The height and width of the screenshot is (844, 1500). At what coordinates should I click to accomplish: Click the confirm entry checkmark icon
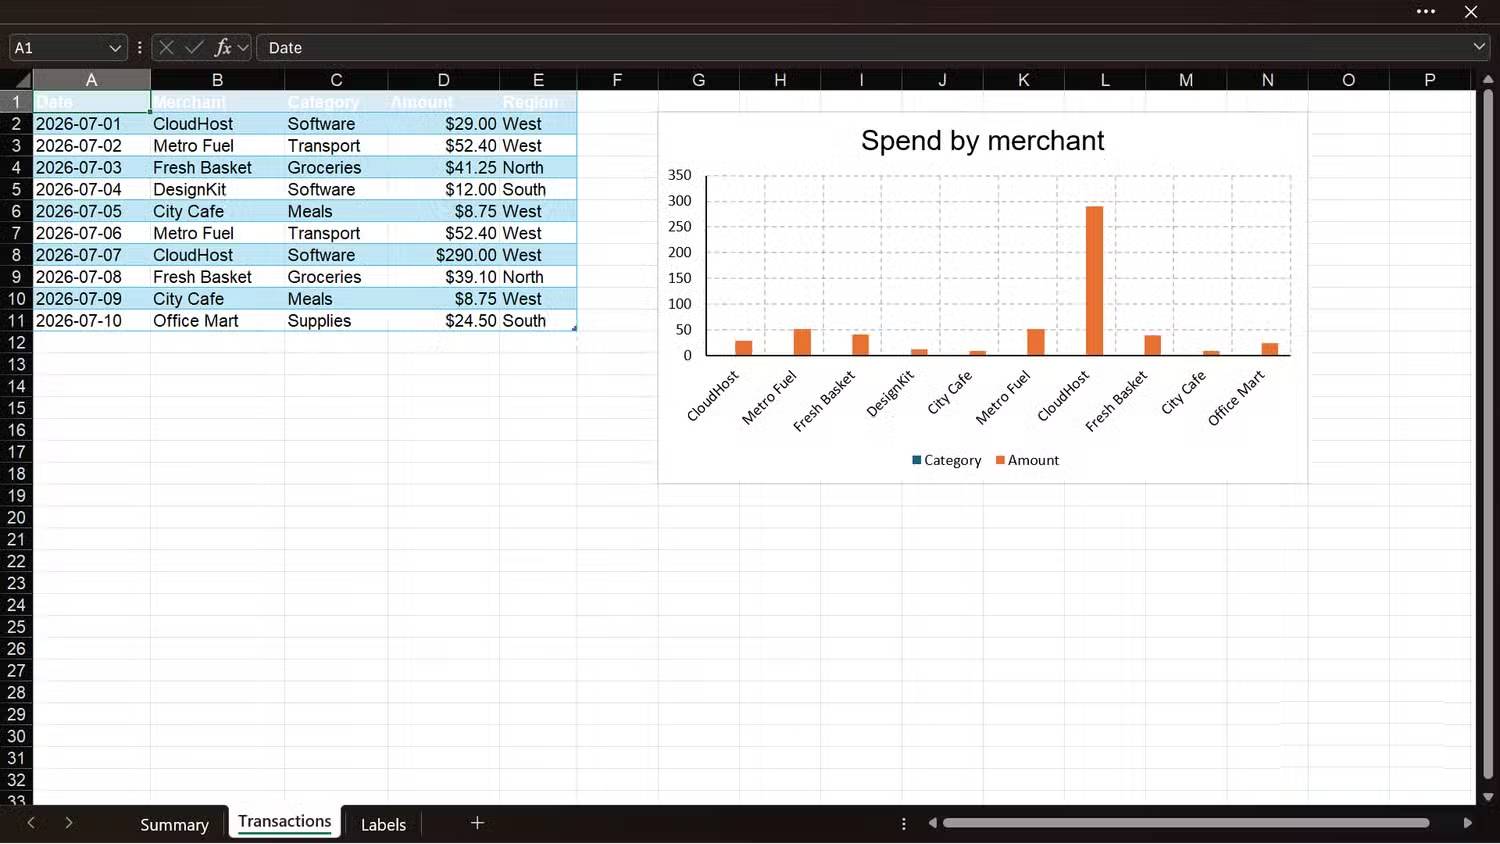(194, 47)
